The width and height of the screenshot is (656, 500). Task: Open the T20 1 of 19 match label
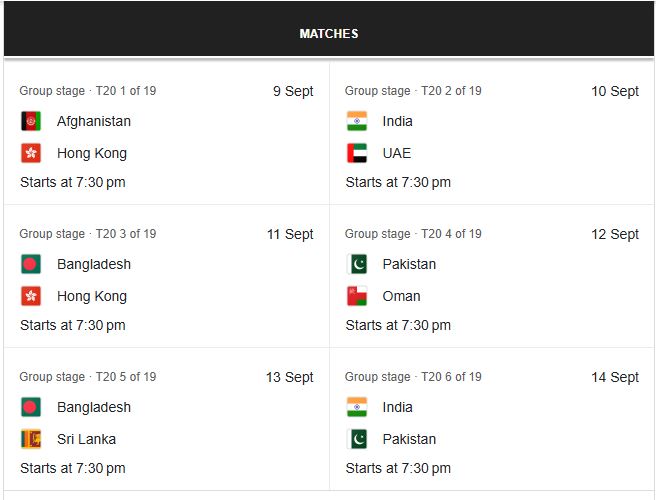coord(126,91)
